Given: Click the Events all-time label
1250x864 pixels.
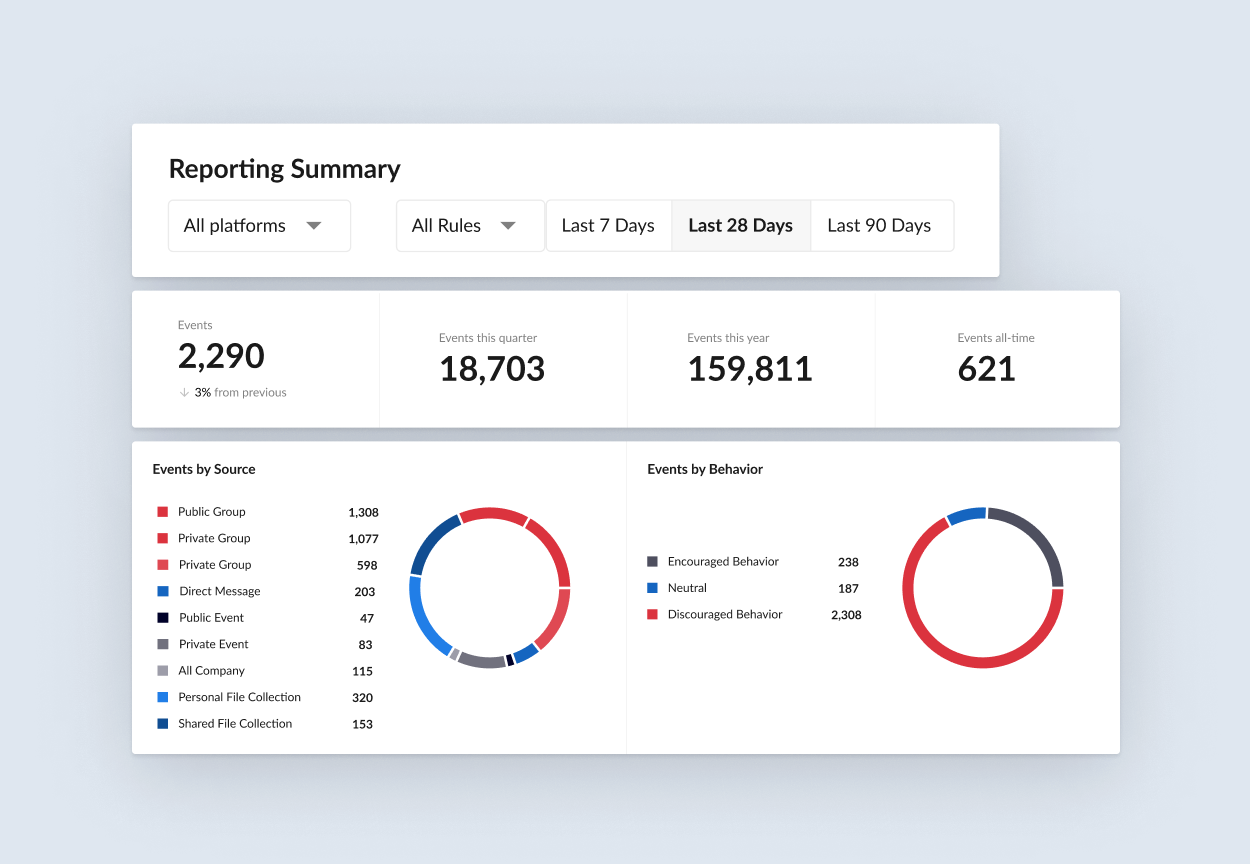Looking at the screenshot, I should [x=996, y=338].
